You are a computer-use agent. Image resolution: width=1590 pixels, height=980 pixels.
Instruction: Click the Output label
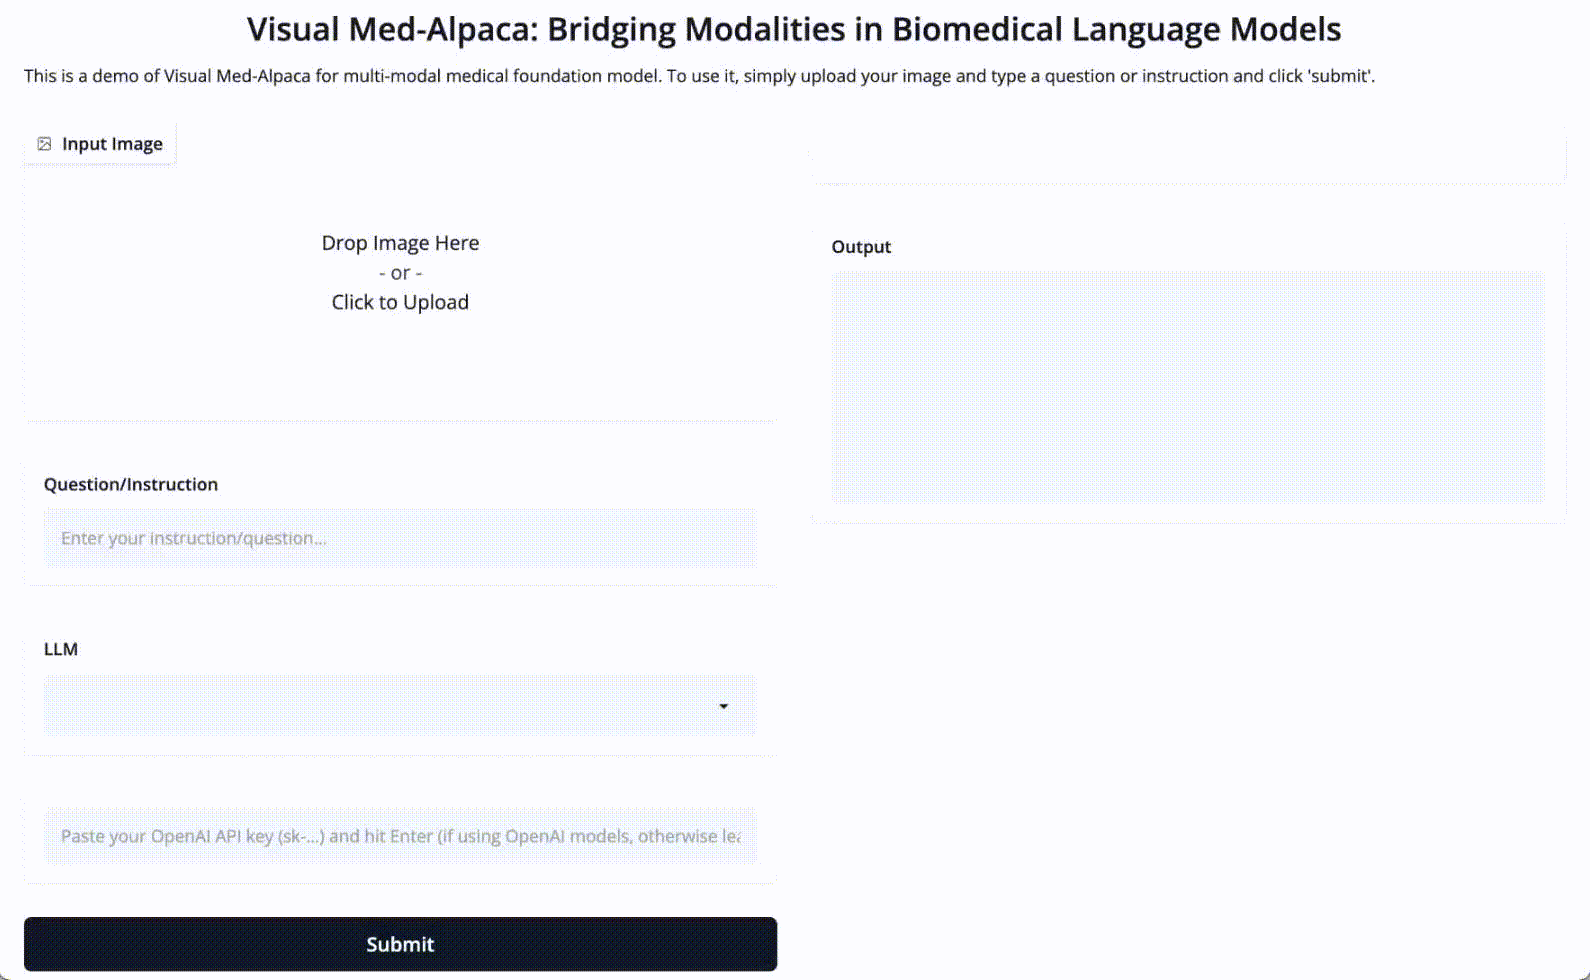pos(861,247)
